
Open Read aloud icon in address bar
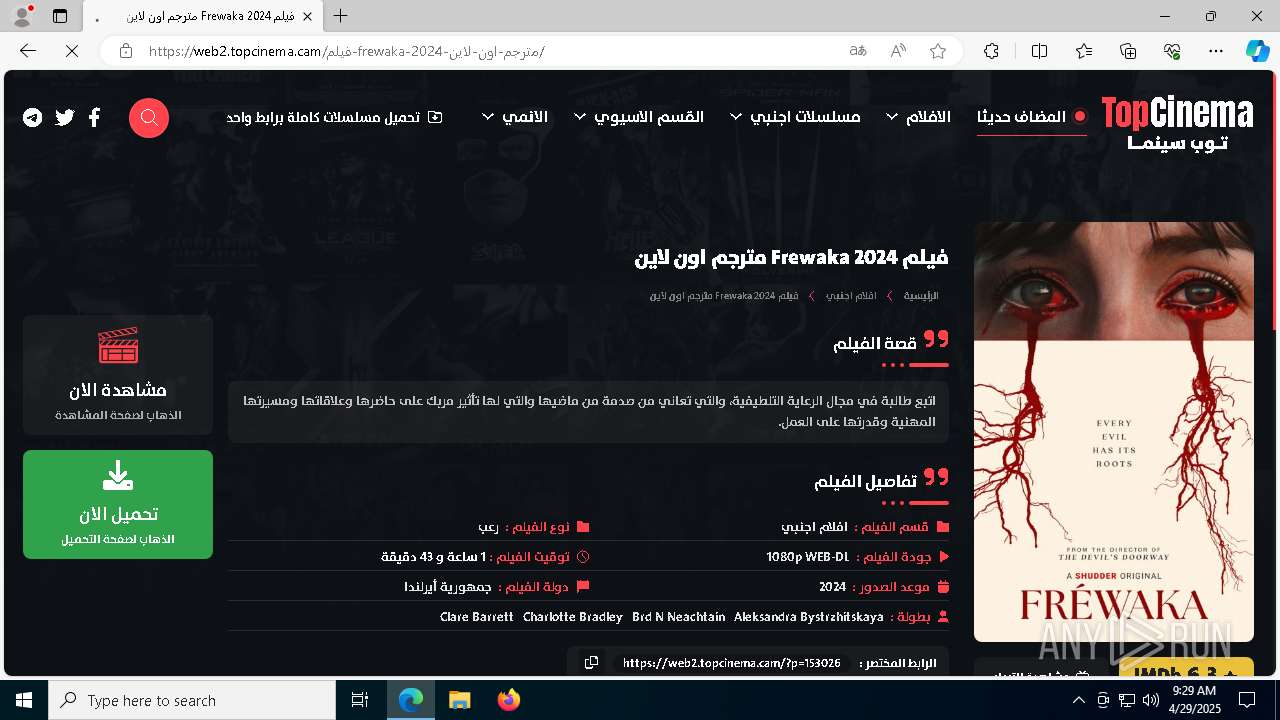click(898, 51)
